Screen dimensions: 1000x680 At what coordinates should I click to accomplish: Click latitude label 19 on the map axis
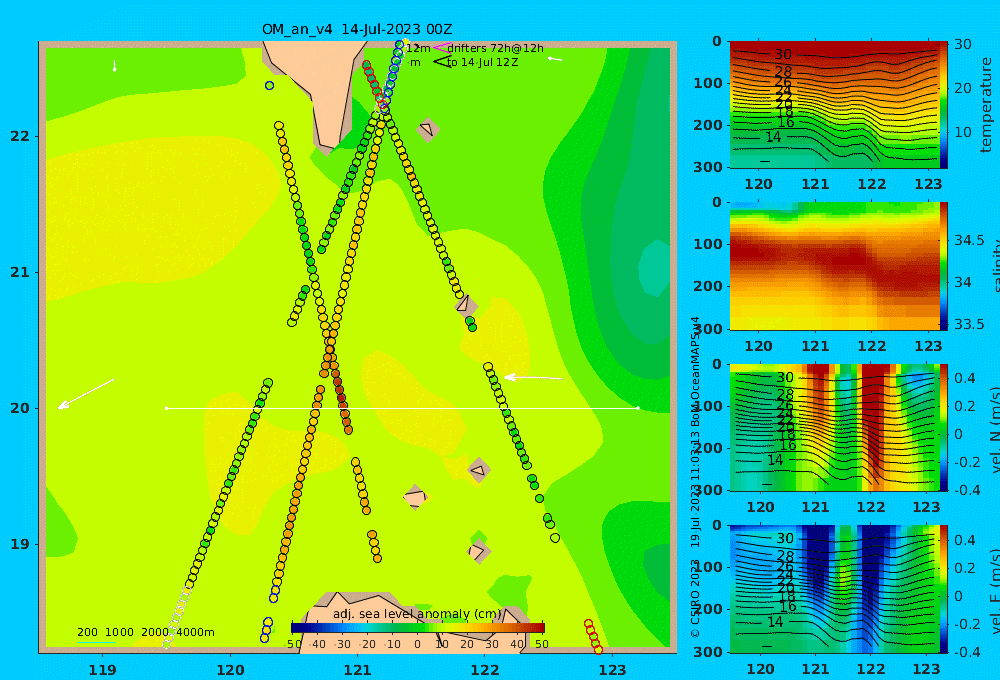(x=20, y=544)
